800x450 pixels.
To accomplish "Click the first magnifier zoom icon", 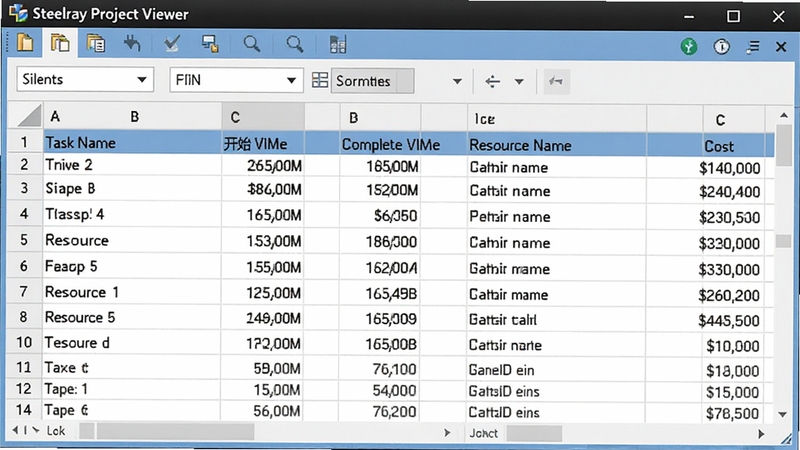I will [x=252, y=44].
